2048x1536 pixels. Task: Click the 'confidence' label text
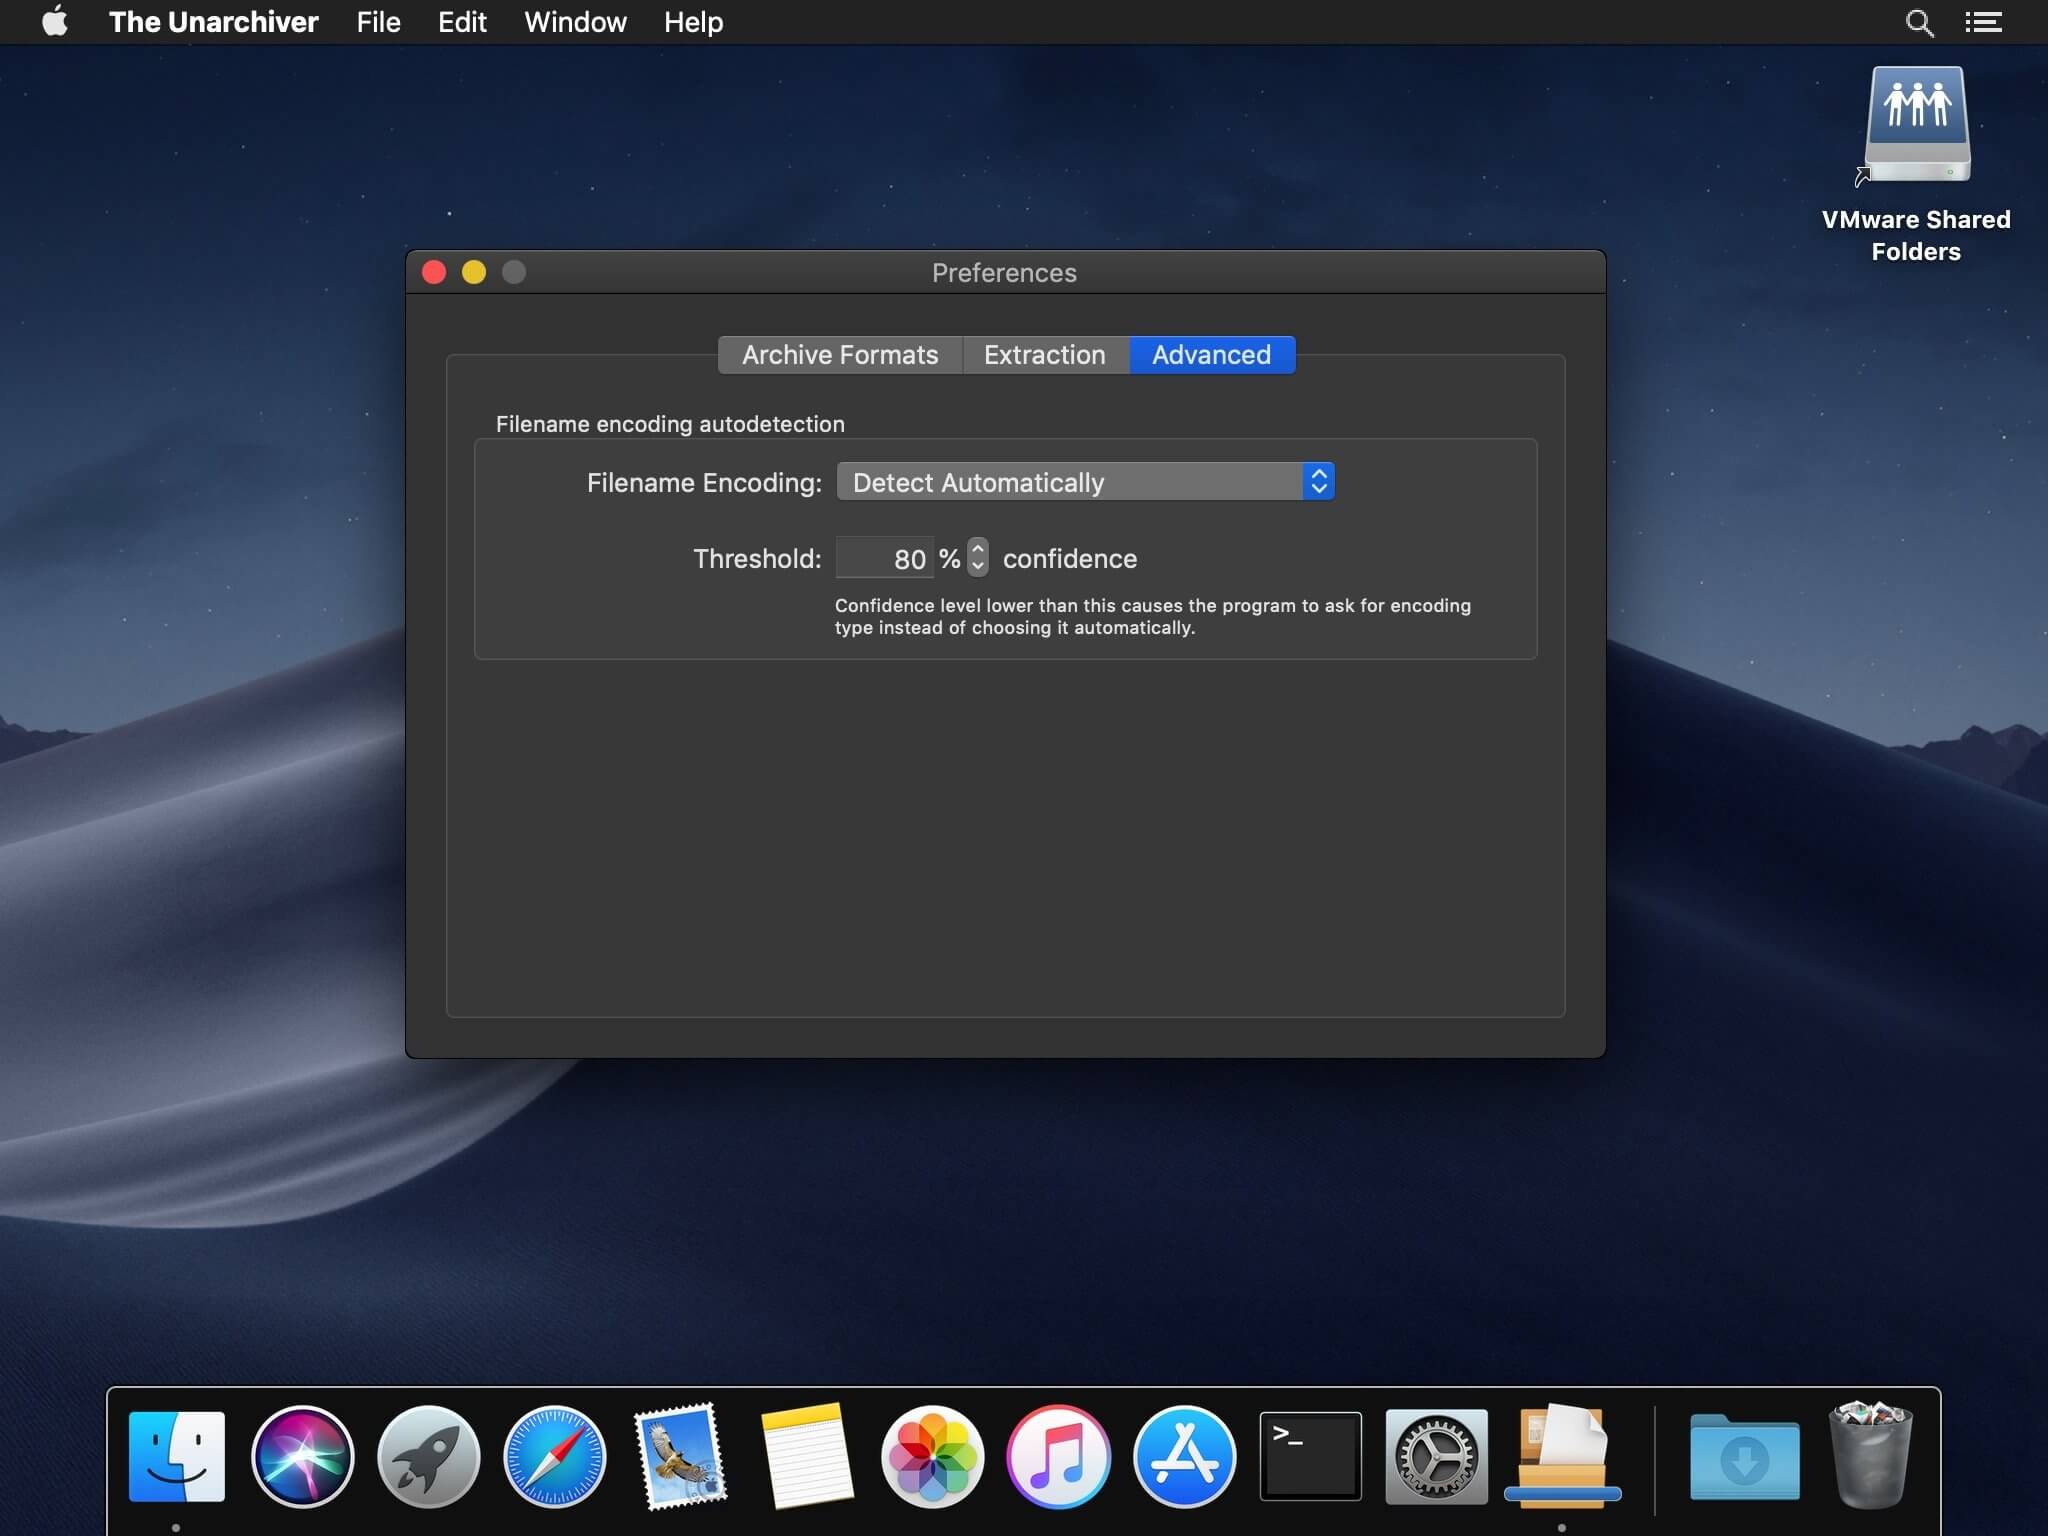coord(1070,558)
